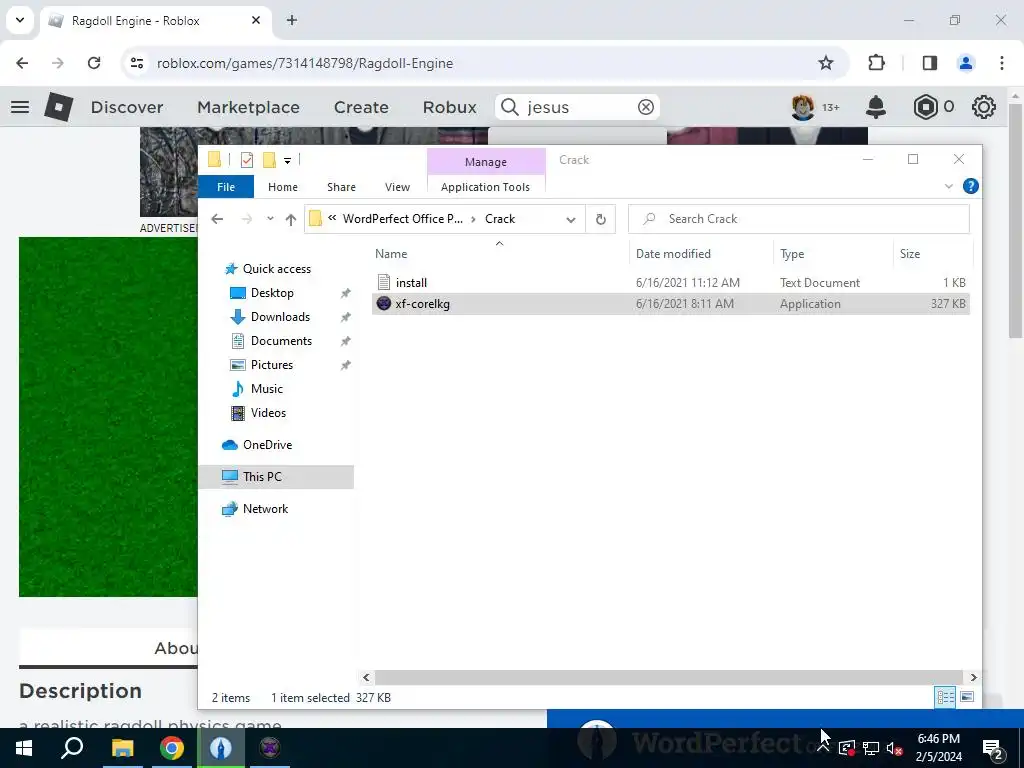Open Videos in navigation pane
1024x768 pixels.
(x=268, y=413)
